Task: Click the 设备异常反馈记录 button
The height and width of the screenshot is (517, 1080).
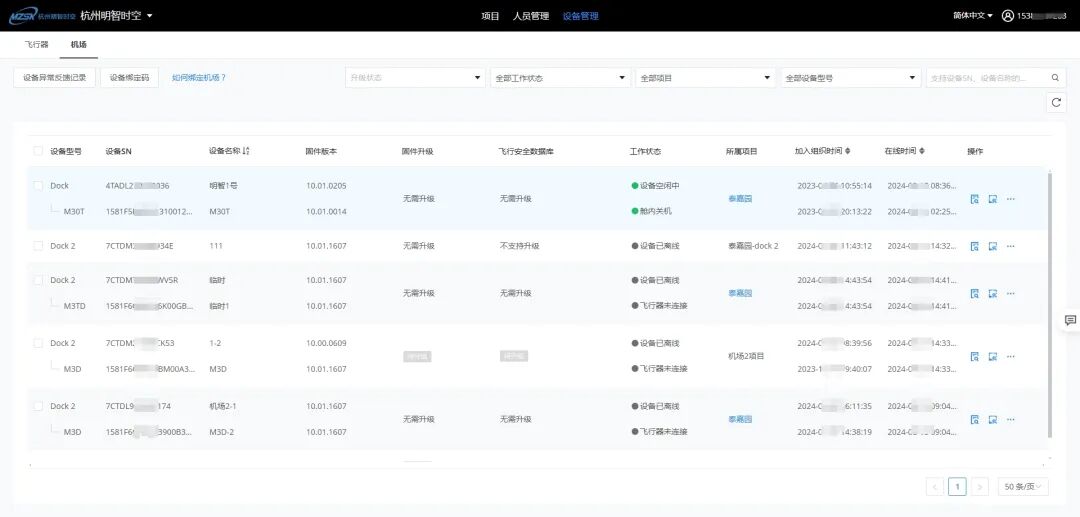Action: click(54, 78)
